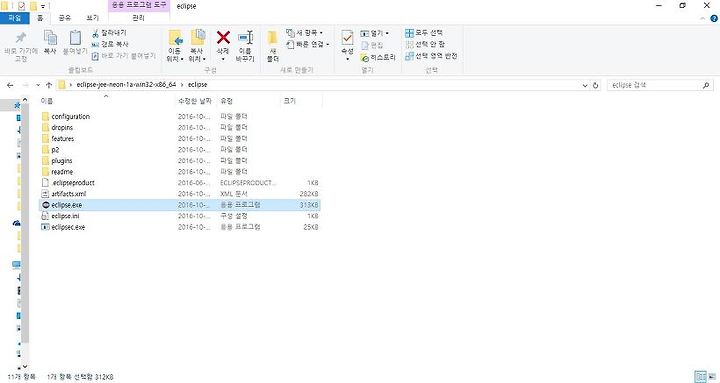Open the Help question mark icon
This screenshot has width=720, height=383.
(714, 19)
